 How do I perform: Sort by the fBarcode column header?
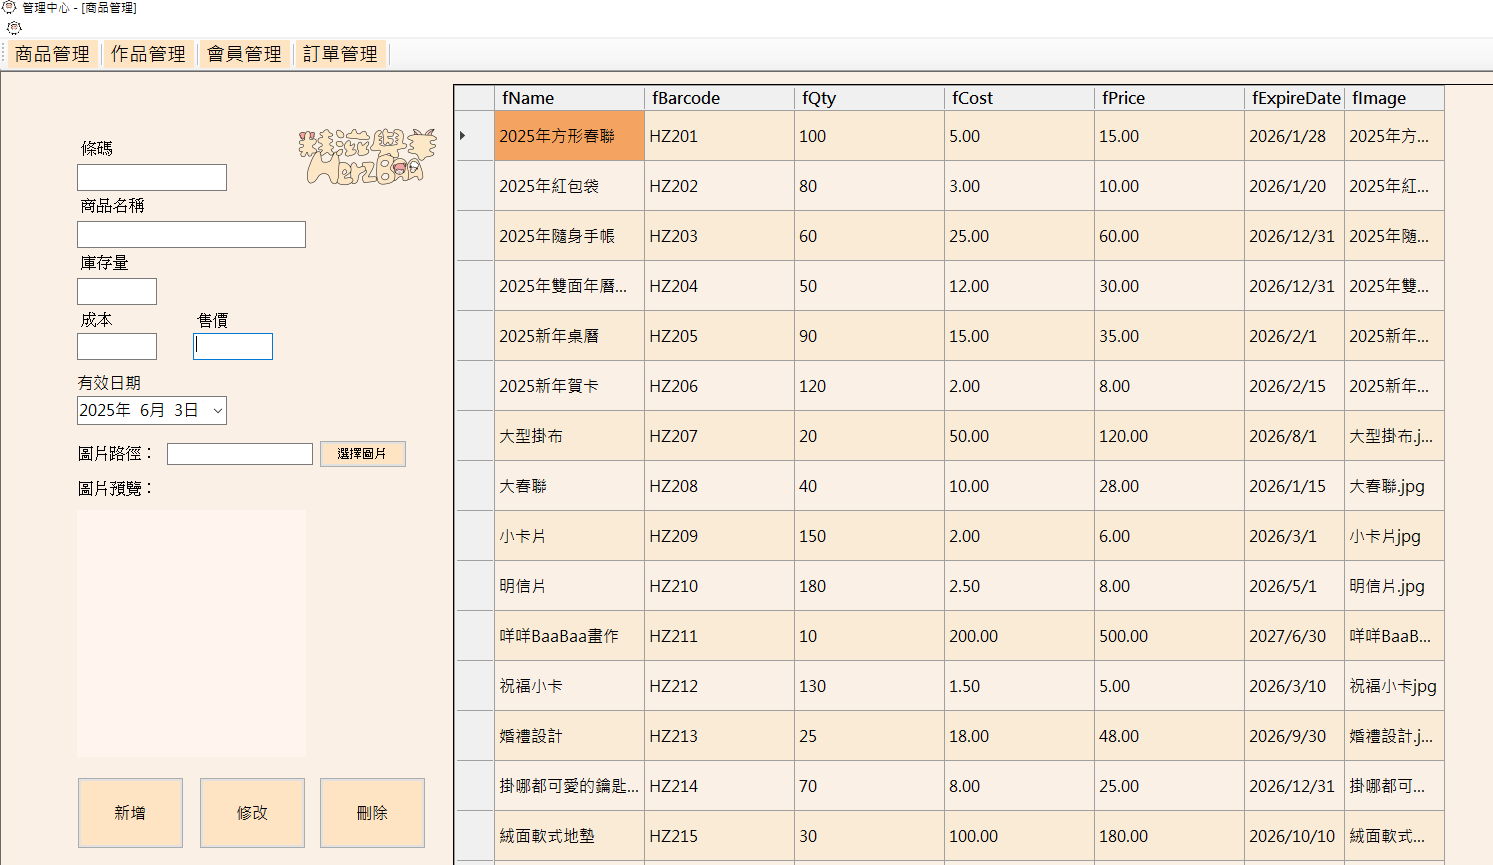point(720,98)
